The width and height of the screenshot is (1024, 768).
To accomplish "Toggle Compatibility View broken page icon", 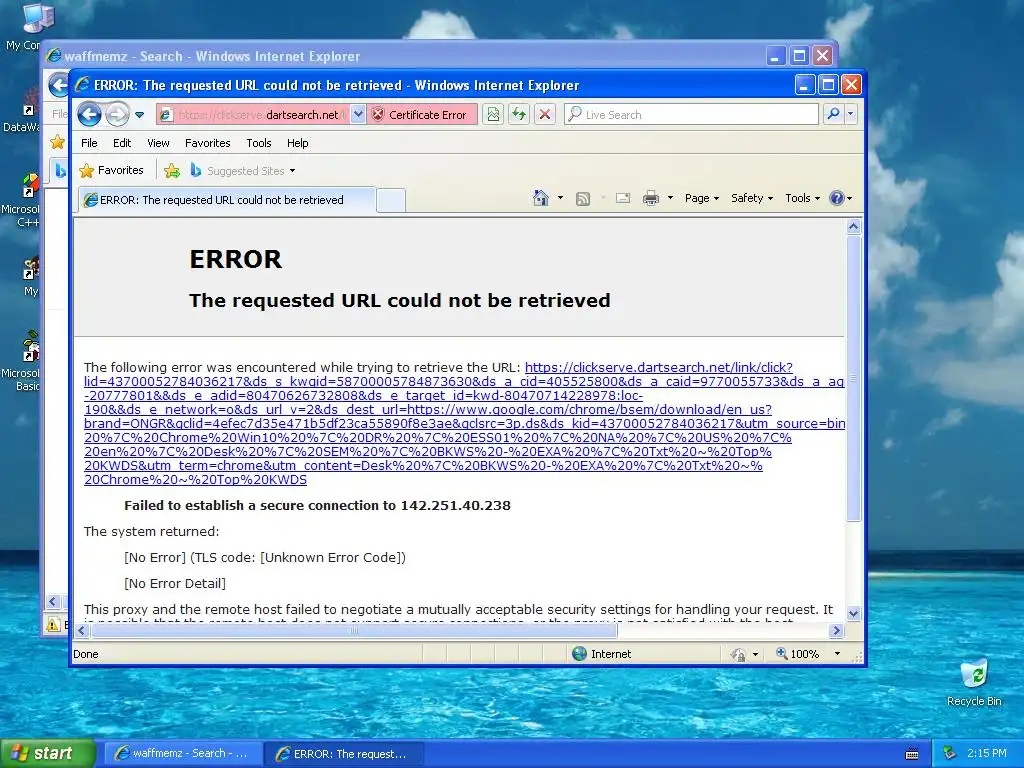I will click(x=493, y=114).
